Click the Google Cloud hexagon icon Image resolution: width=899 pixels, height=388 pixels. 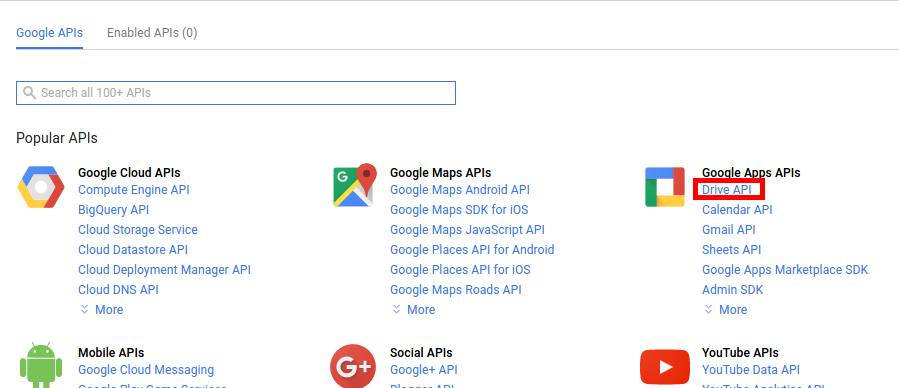(41, 187)
